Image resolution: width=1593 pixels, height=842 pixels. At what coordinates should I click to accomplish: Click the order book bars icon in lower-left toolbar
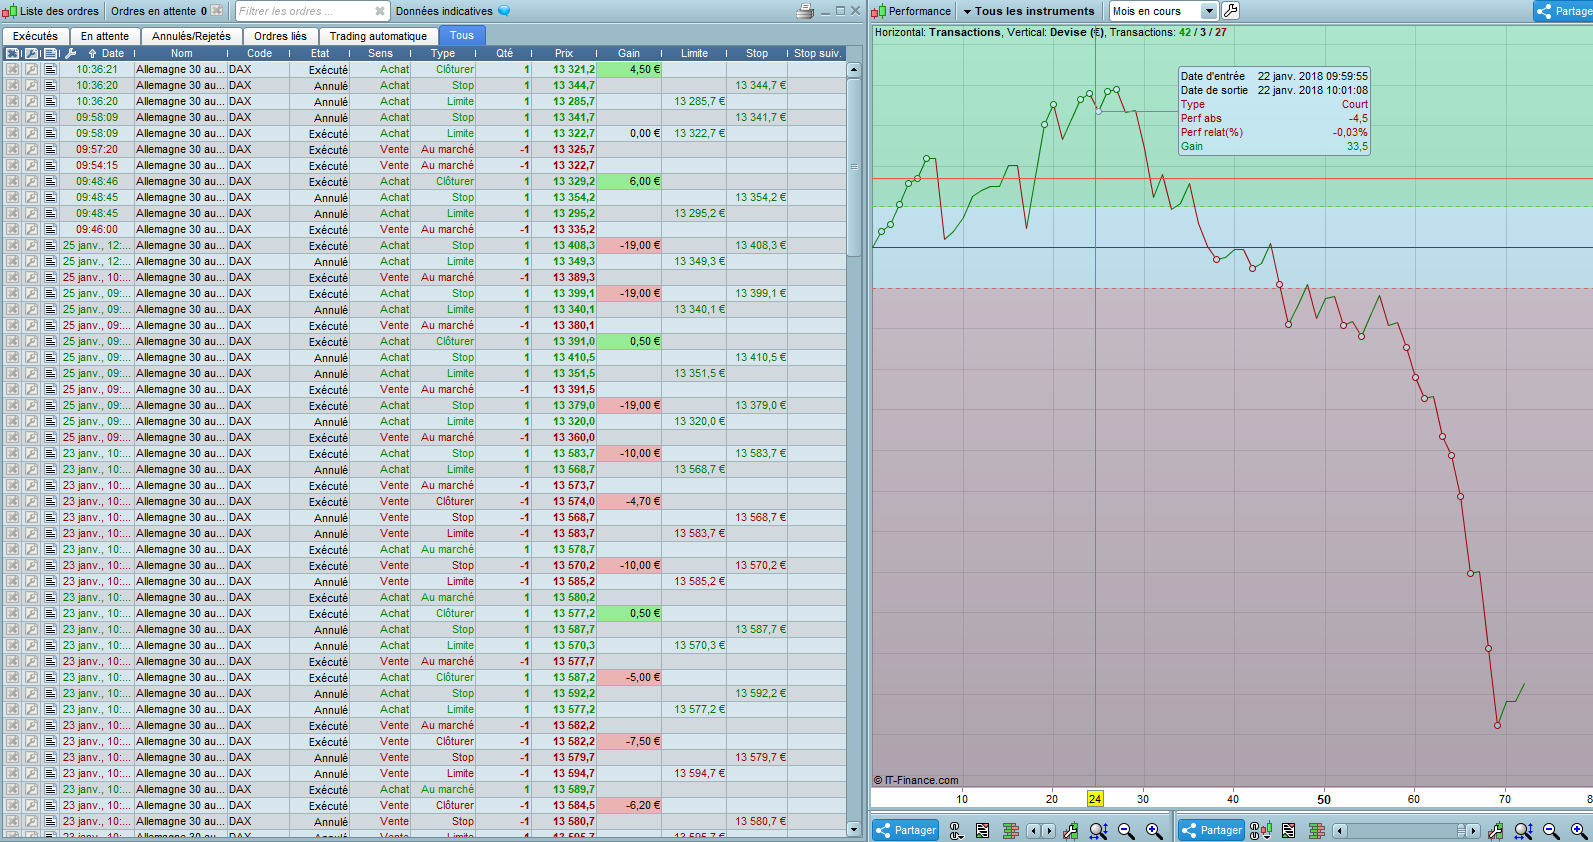coord(1011,831)
